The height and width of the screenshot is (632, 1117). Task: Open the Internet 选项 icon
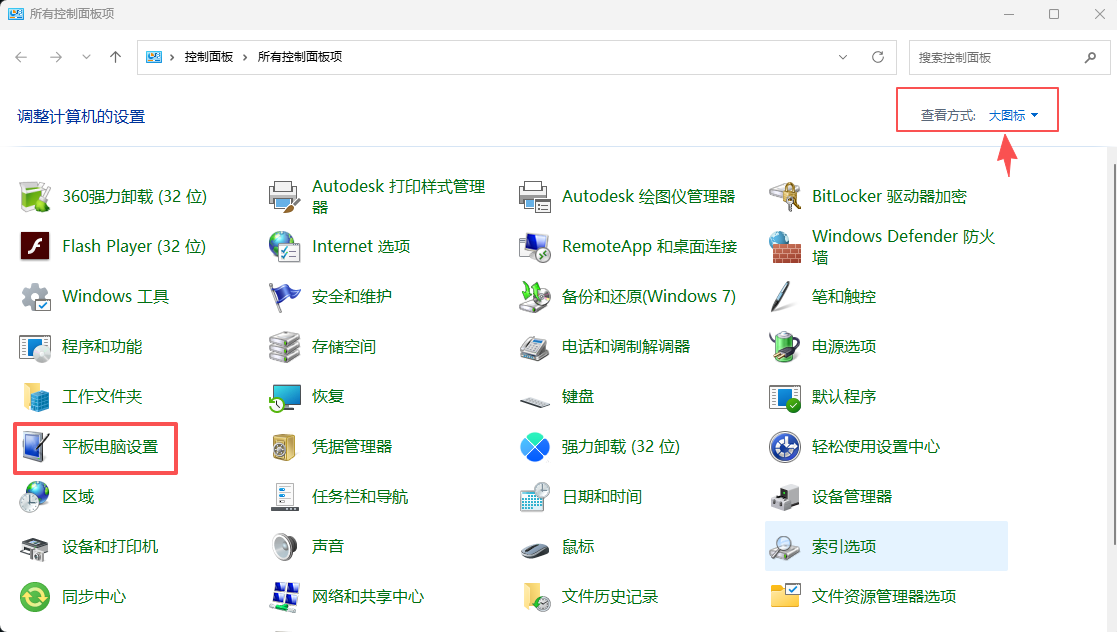point(285,247)
